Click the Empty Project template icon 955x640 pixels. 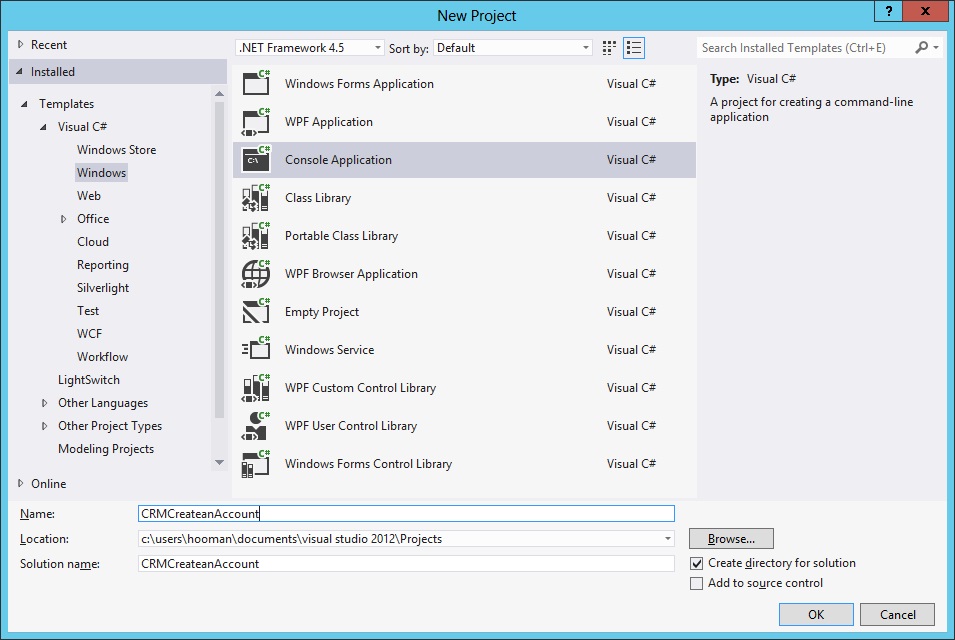(256, 311)
